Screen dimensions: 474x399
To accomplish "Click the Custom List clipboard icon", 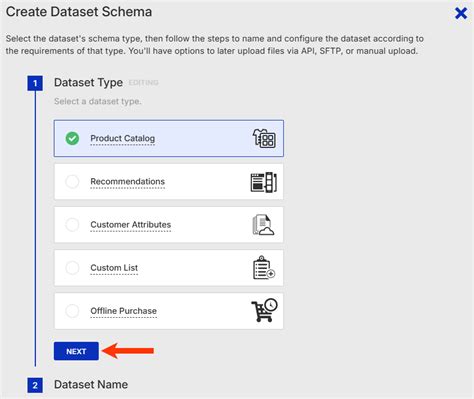I will [264, 268].
